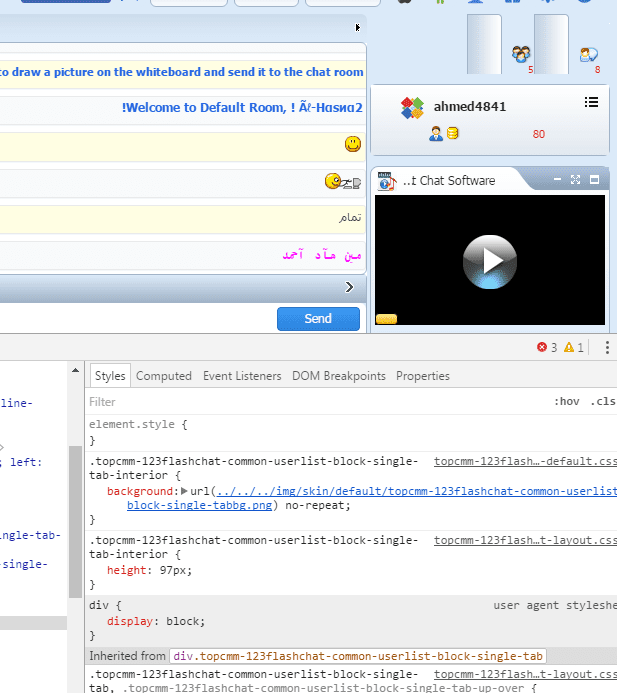Click the error count icon in DevTools
This screenshot has height=693, width=617.
click(x=542, y=348)
